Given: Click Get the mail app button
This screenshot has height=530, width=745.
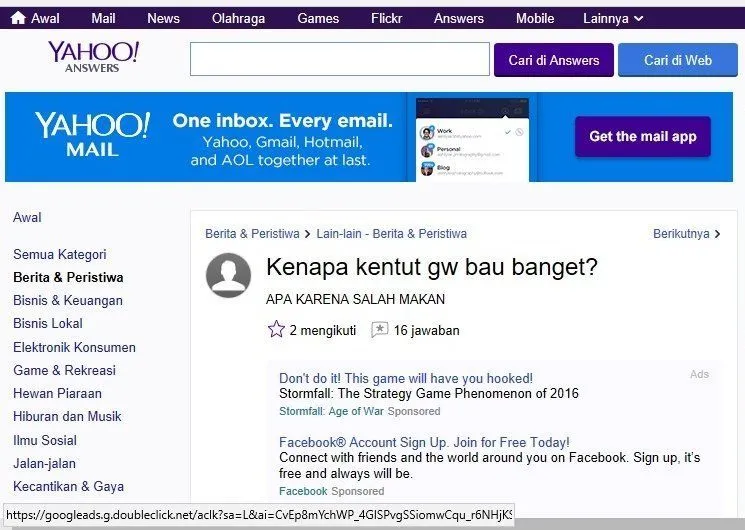Looking at the screenshot, I should click(643, 136).
